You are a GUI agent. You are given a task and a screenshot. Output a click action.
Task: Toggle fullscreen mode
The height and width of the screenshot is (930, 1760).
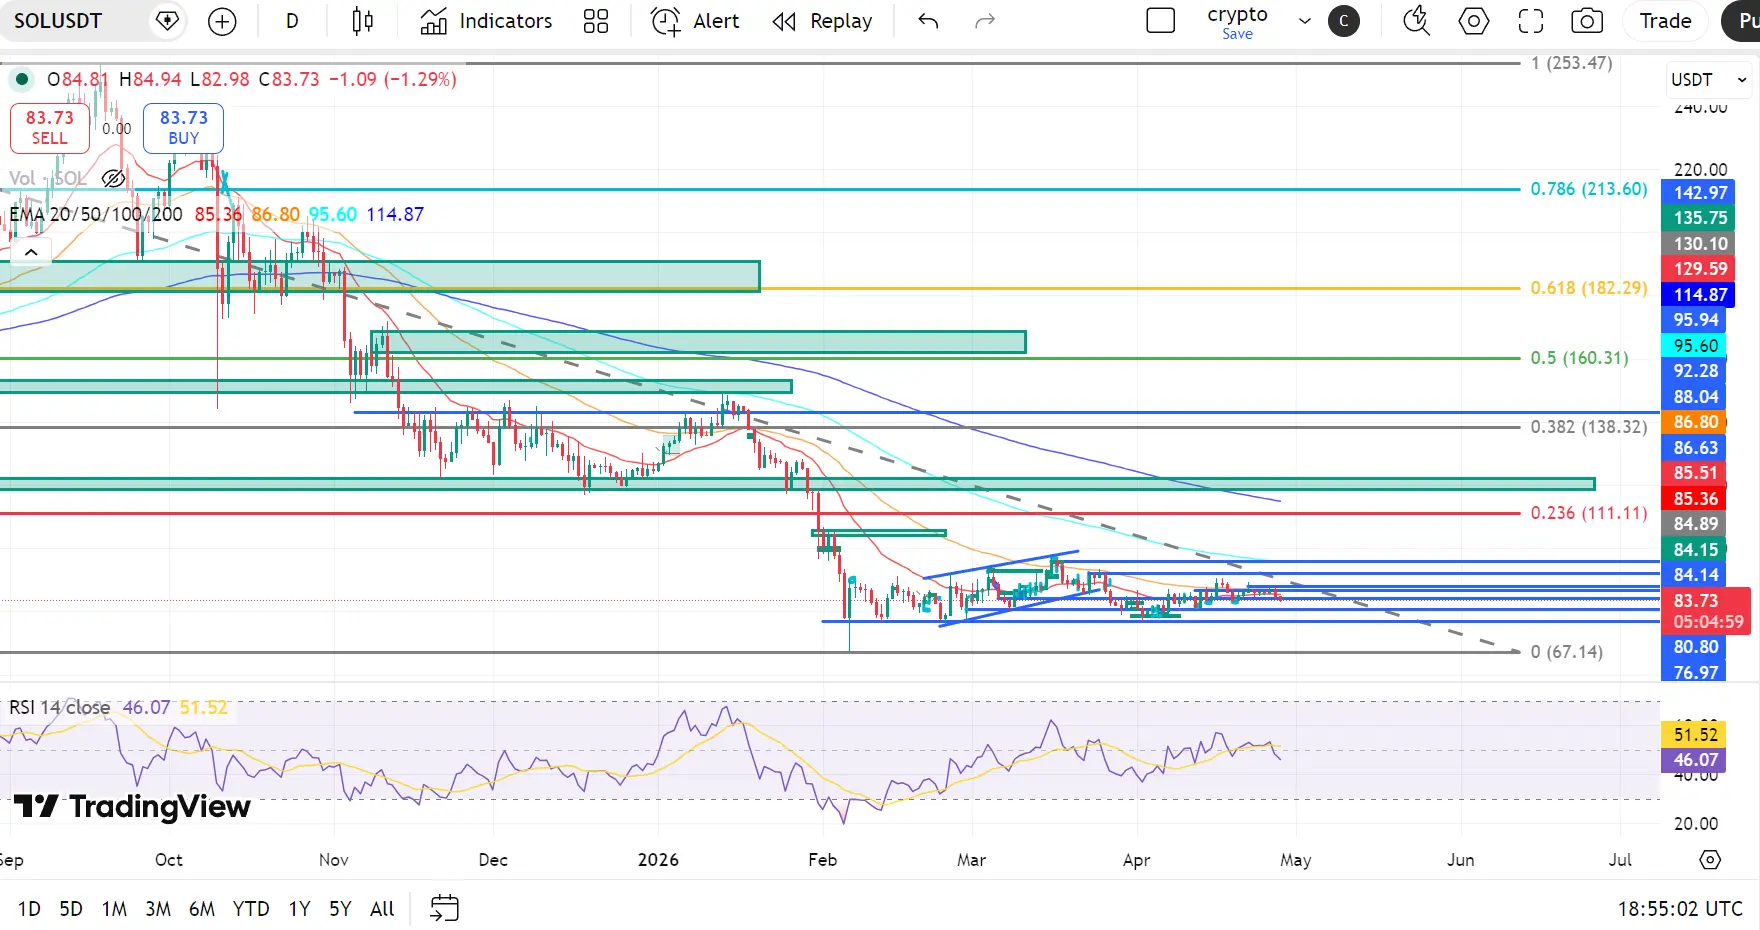[1531, 21]
